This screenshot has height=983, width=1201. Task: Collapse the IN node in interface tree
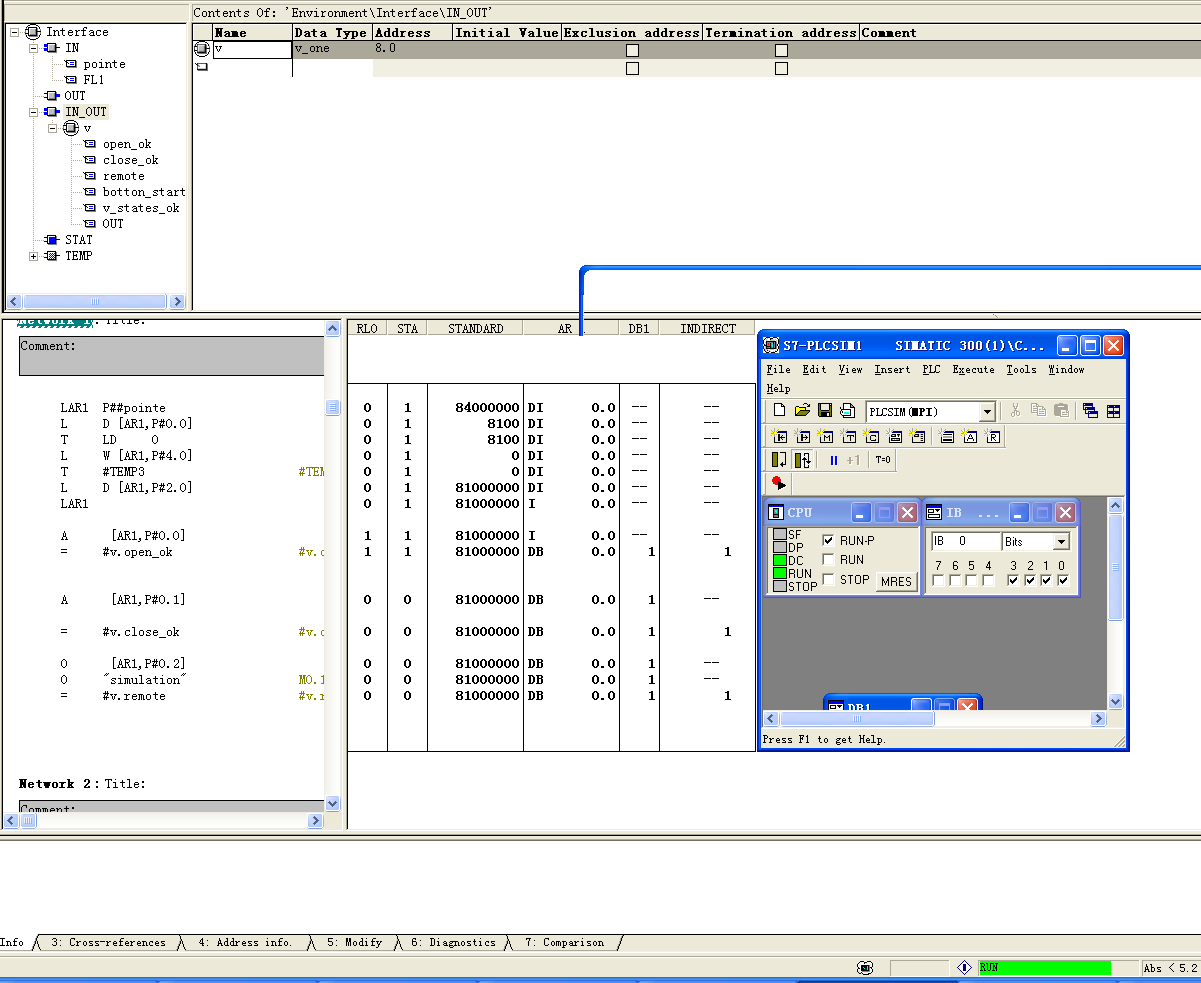[34, 48]
